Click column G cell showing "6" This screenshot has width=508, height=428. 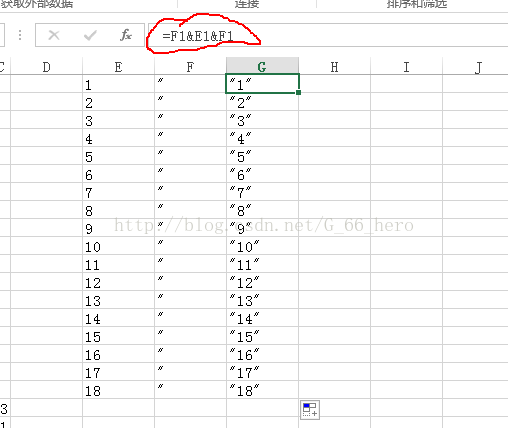pos(262,174)
